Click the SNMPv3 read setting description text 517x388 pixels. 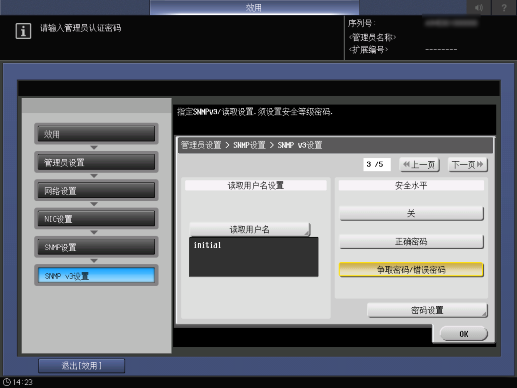pos(255,112)
